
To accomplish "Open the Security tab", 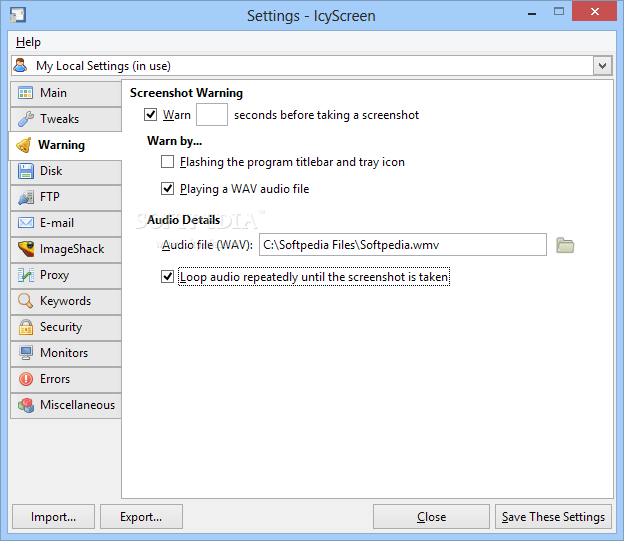I will point(66,327).
